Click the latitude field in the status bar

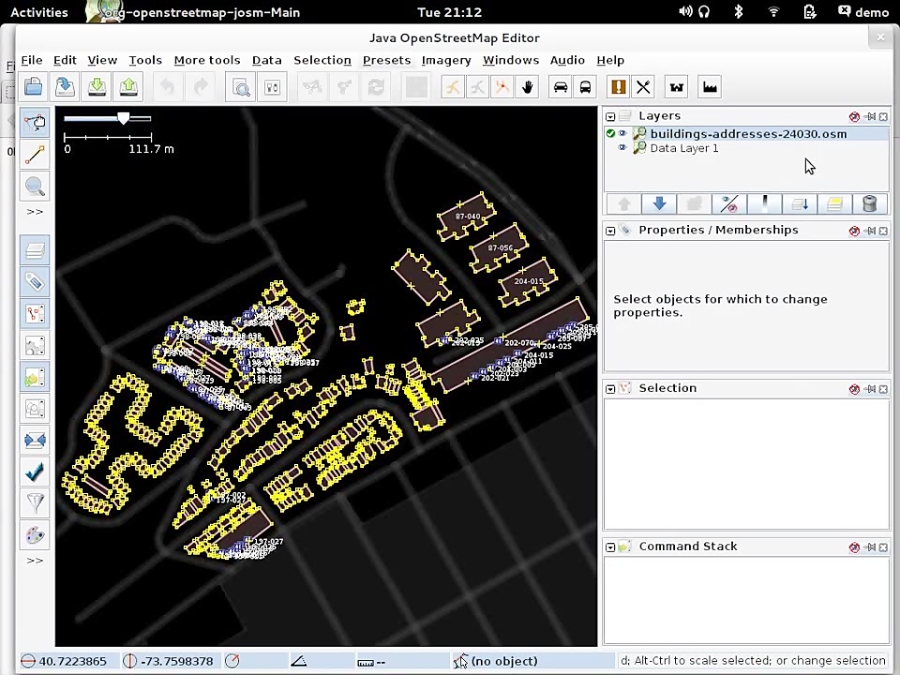(x=68, y=661)
